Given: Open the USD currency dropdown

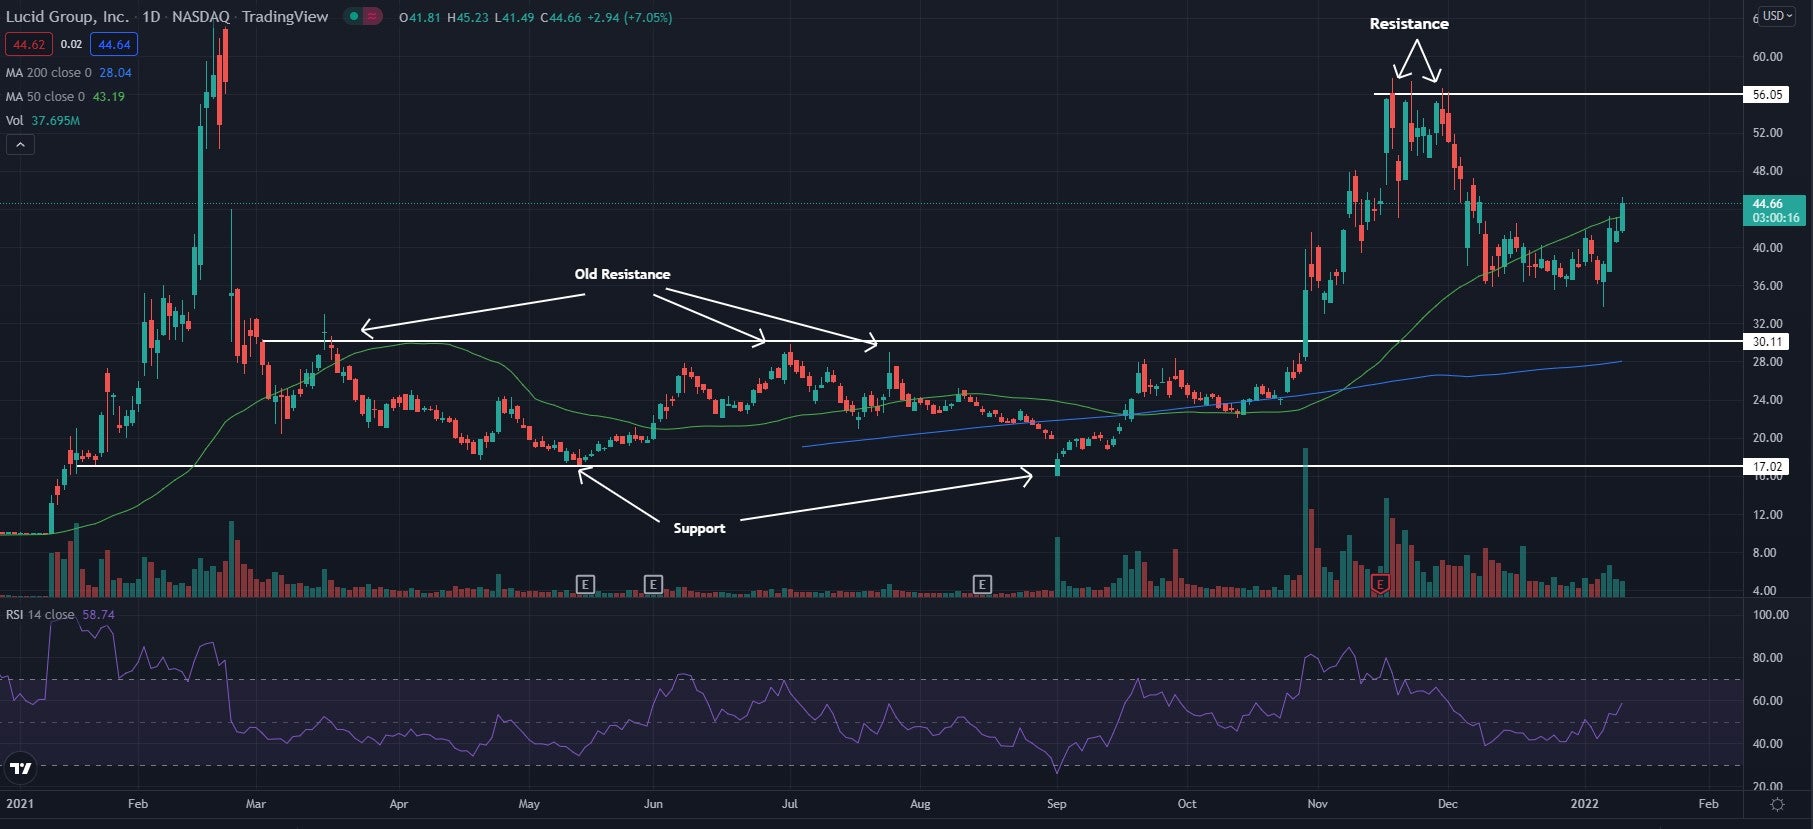Looking at the screenshot, I should pyautogui.click(x=1777, y=16).
